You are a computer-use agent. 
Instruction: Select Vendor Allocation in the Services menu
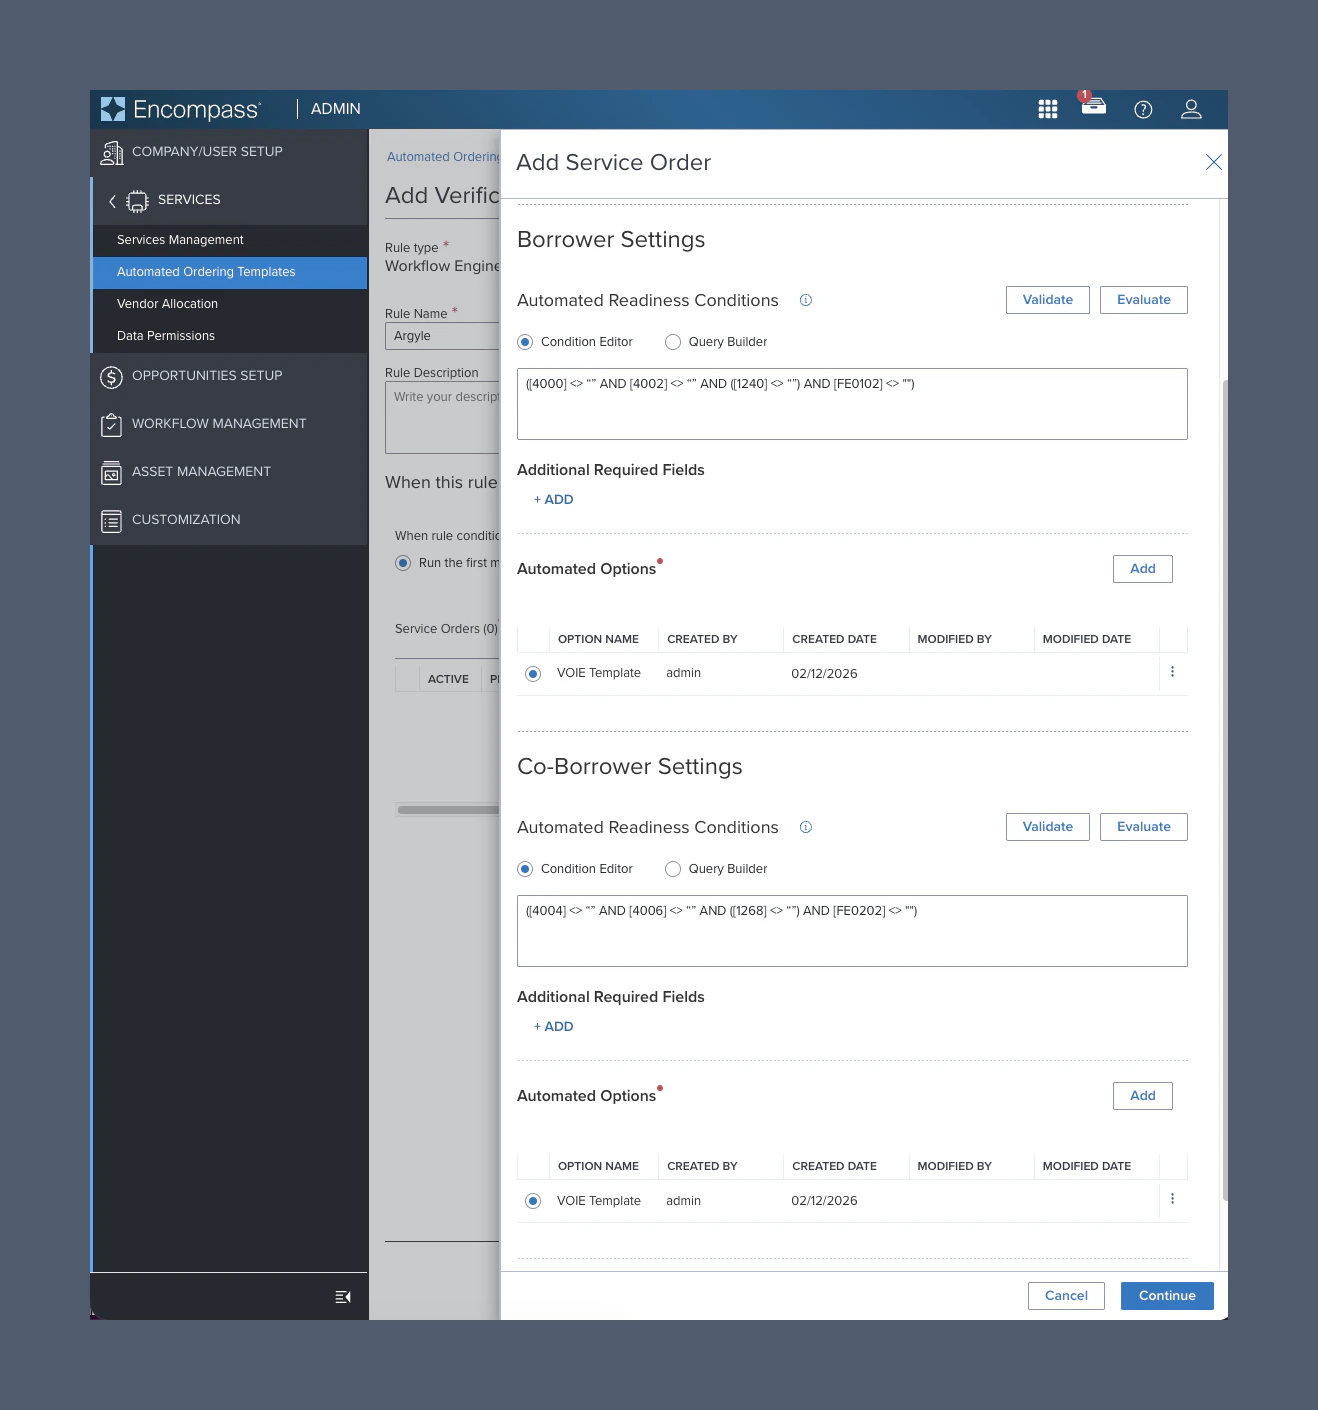[167, 304]
